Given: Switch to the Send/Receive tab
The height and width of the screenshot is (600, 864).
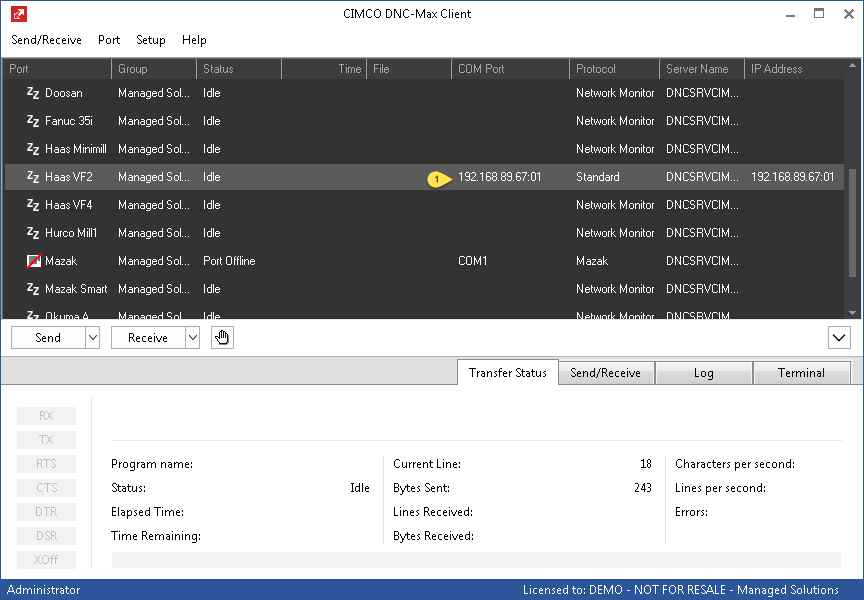Looking at the screenshot, I should click(x=606, y=373).
